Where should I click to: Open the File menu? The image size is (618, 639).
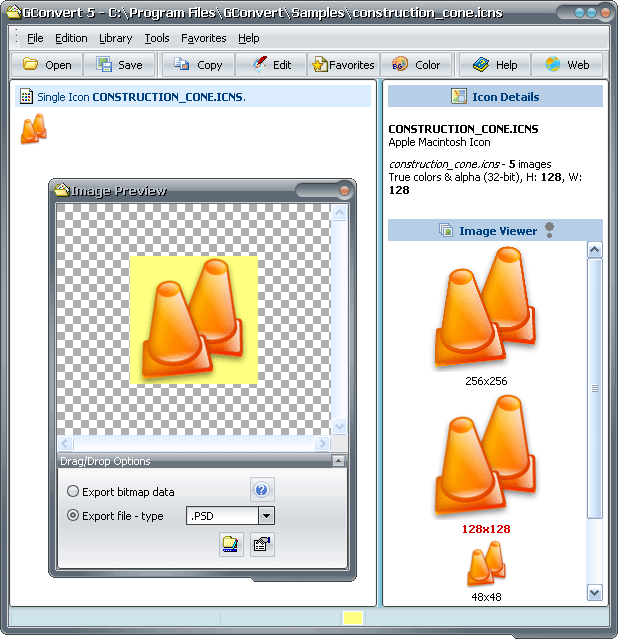[x=35, y=38]
